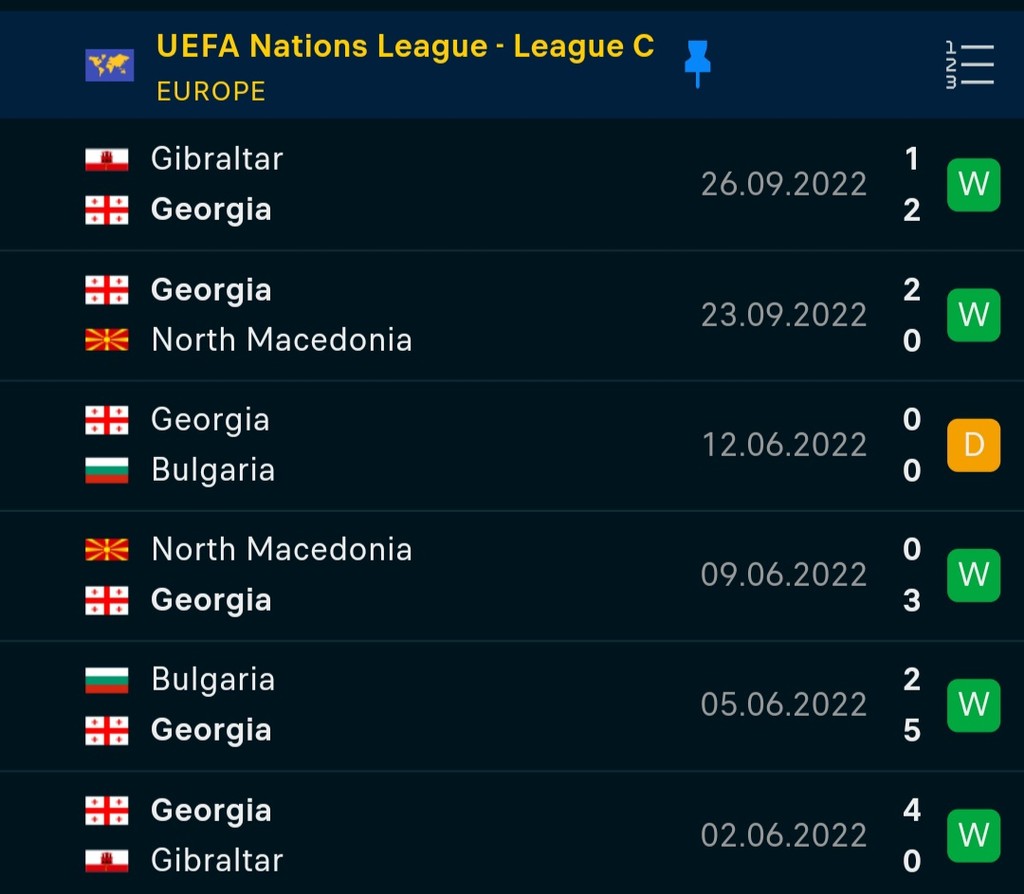Open the Georgia vs North Macedonia 2-0 match
Screen dimensions: 1024x894
pyautogui.click(x=512, y=315)
